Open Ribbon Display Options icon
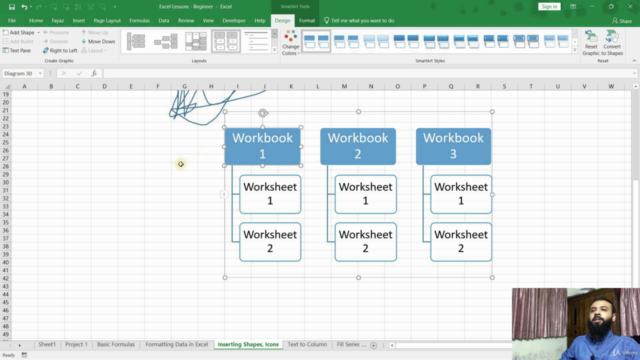Screen dimensions: 640x360 (x=573, y=7)
